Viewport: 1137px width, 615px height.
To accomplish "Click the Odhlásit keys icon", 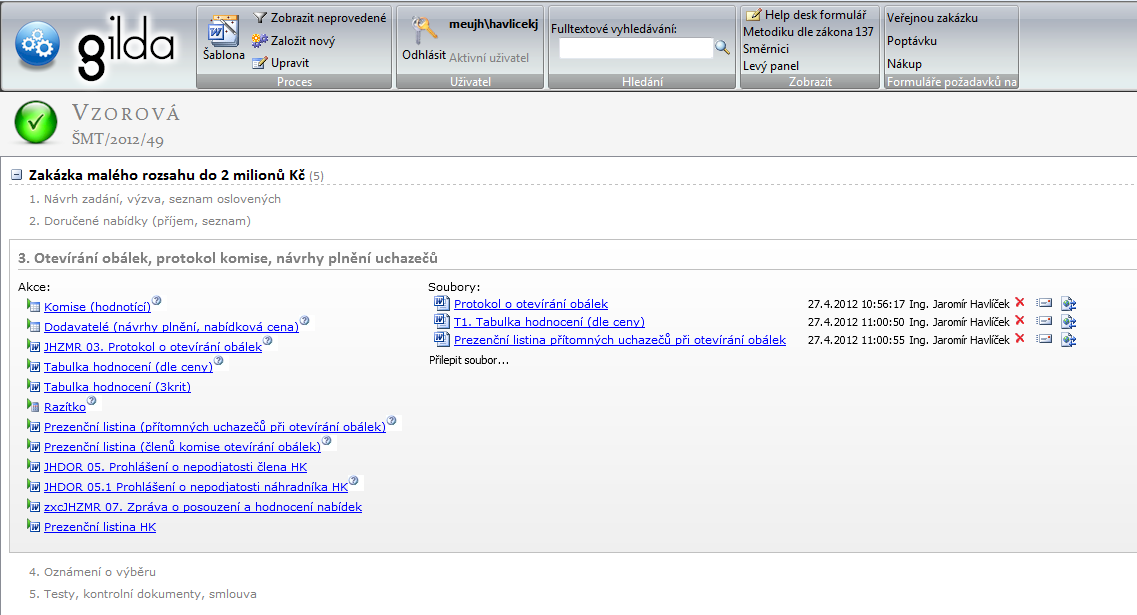I will [x=424, y=30].
